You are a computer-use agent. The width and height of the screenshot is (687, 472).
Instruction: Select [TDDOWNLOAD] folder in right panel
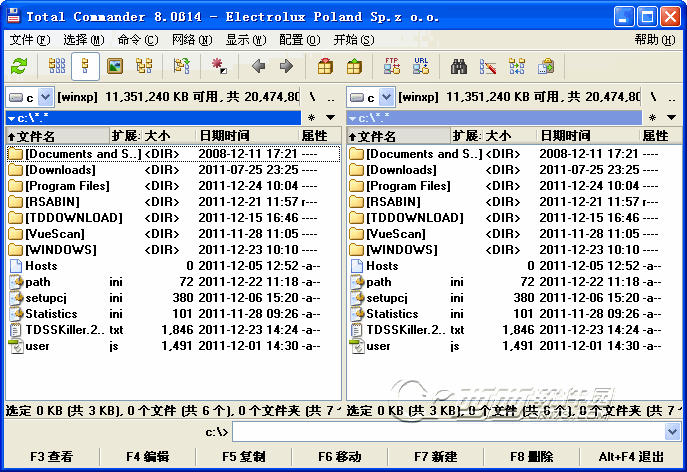click(514, 218)
